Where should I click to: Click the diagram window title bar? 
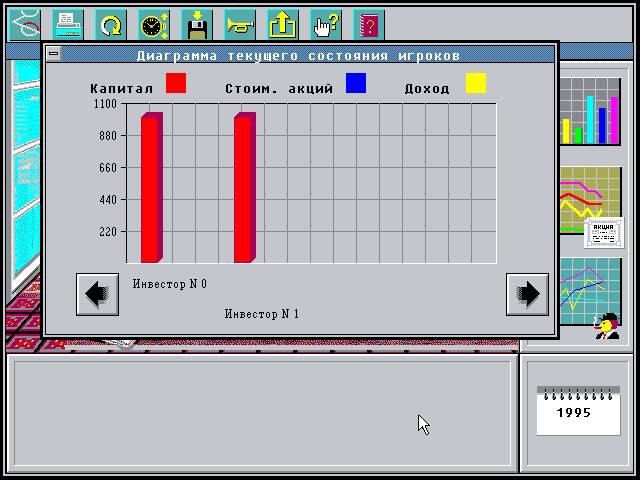[x=299, y=55]
